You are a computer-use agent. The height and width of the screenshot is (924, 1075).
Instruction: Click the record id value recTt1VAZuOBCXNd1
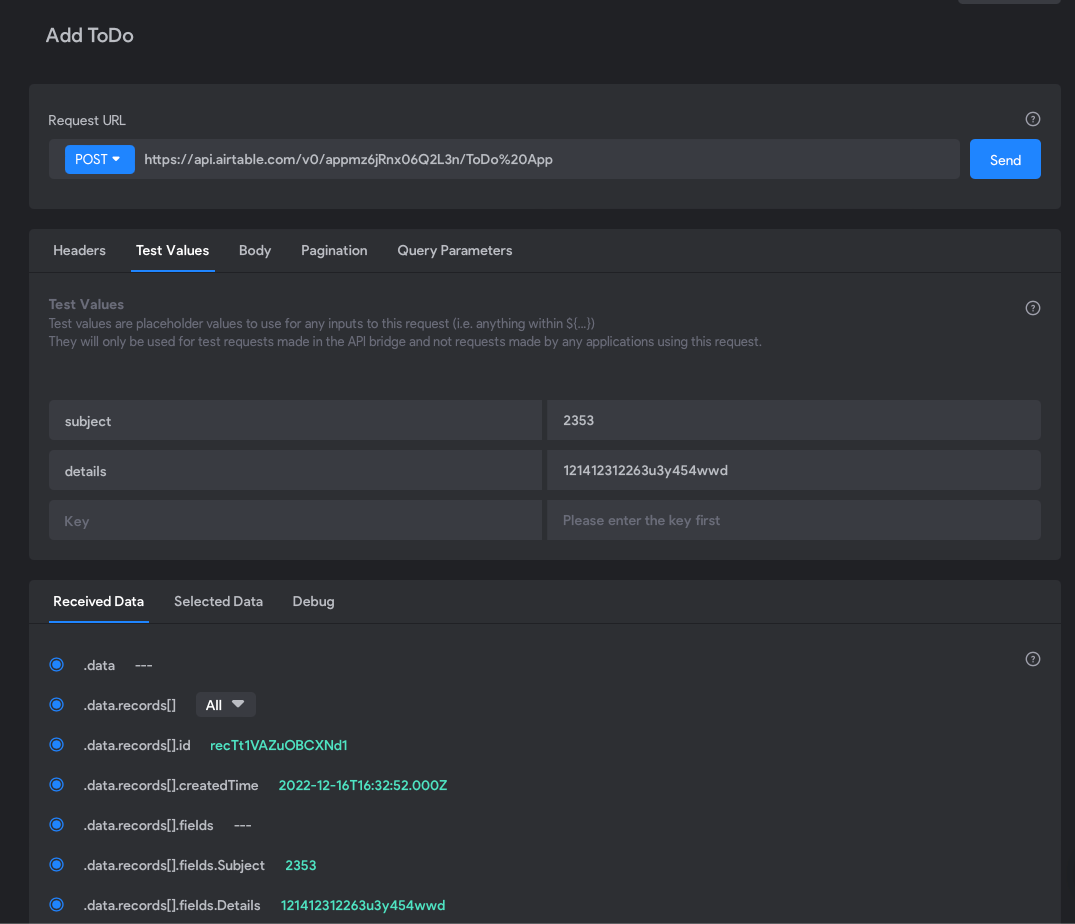(279, 745)
